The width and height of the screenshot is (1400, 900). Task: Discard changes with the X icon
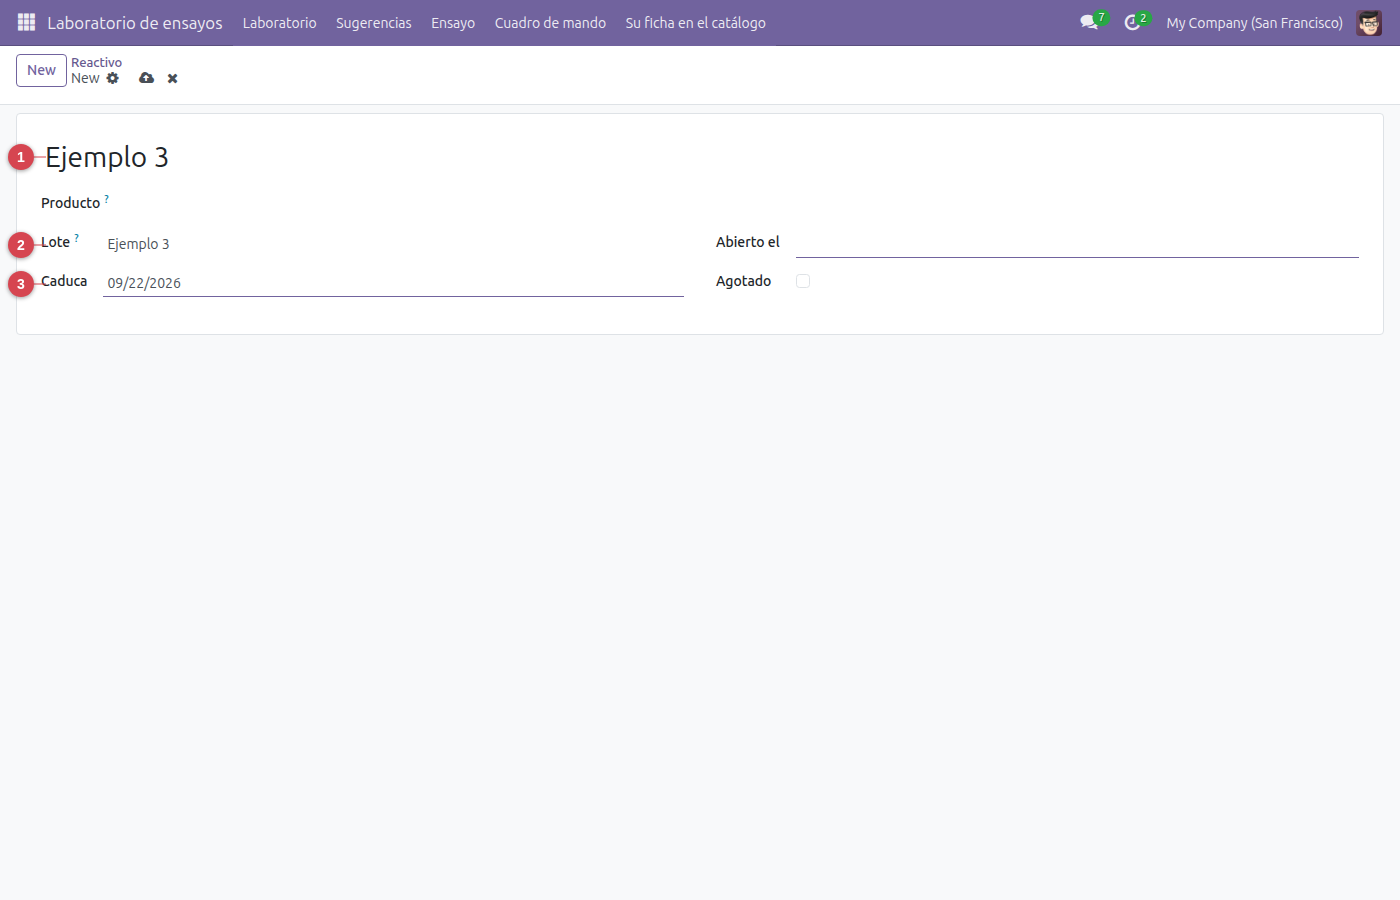(x=173, y=78)
